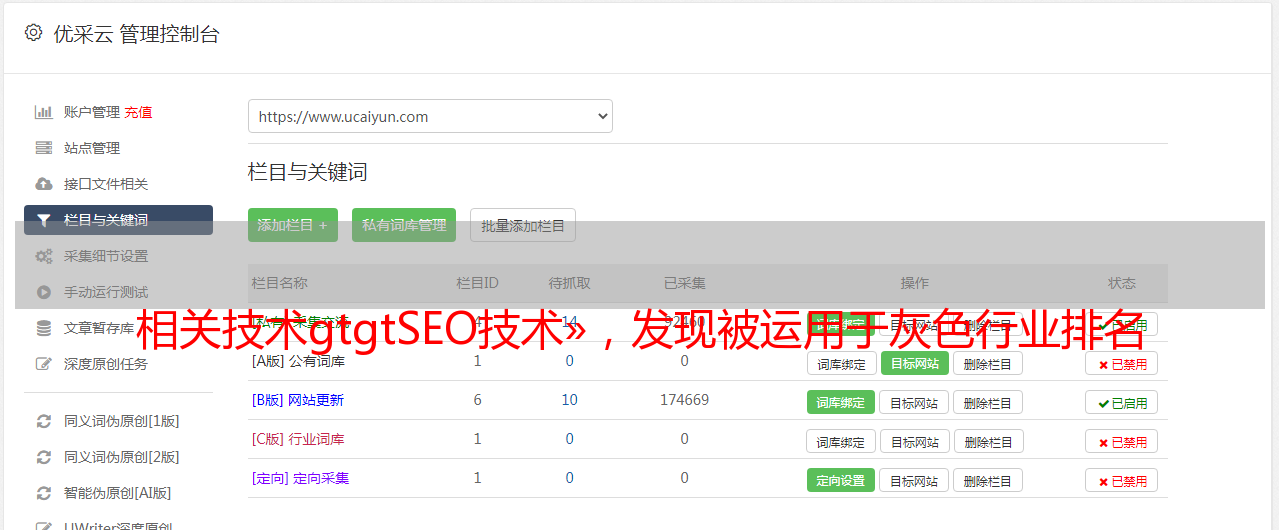Click the 已采集 value 174669
The height and width of the screenshot is (530, 1279).
(684, 400)
